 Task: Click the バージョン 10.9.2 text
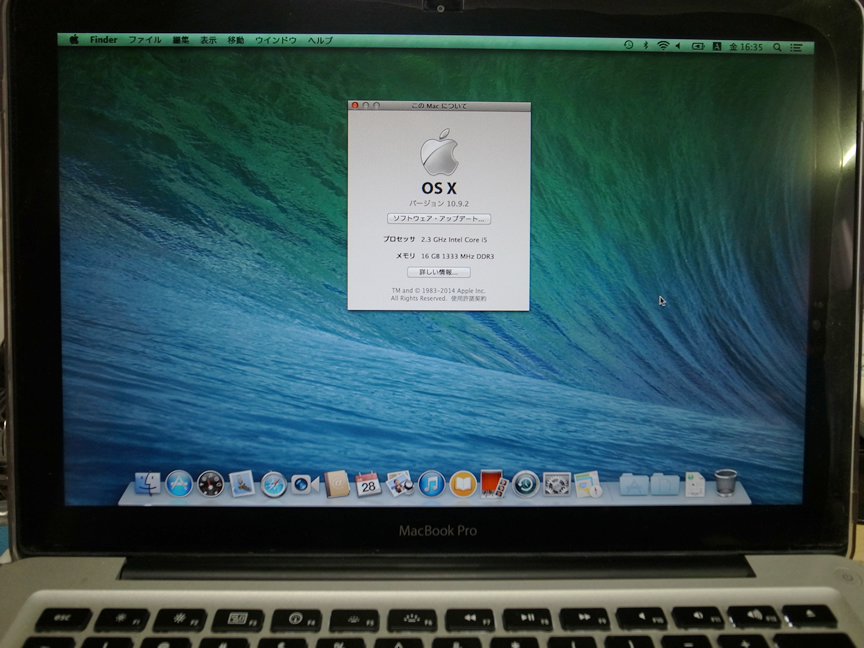[439, 203]
